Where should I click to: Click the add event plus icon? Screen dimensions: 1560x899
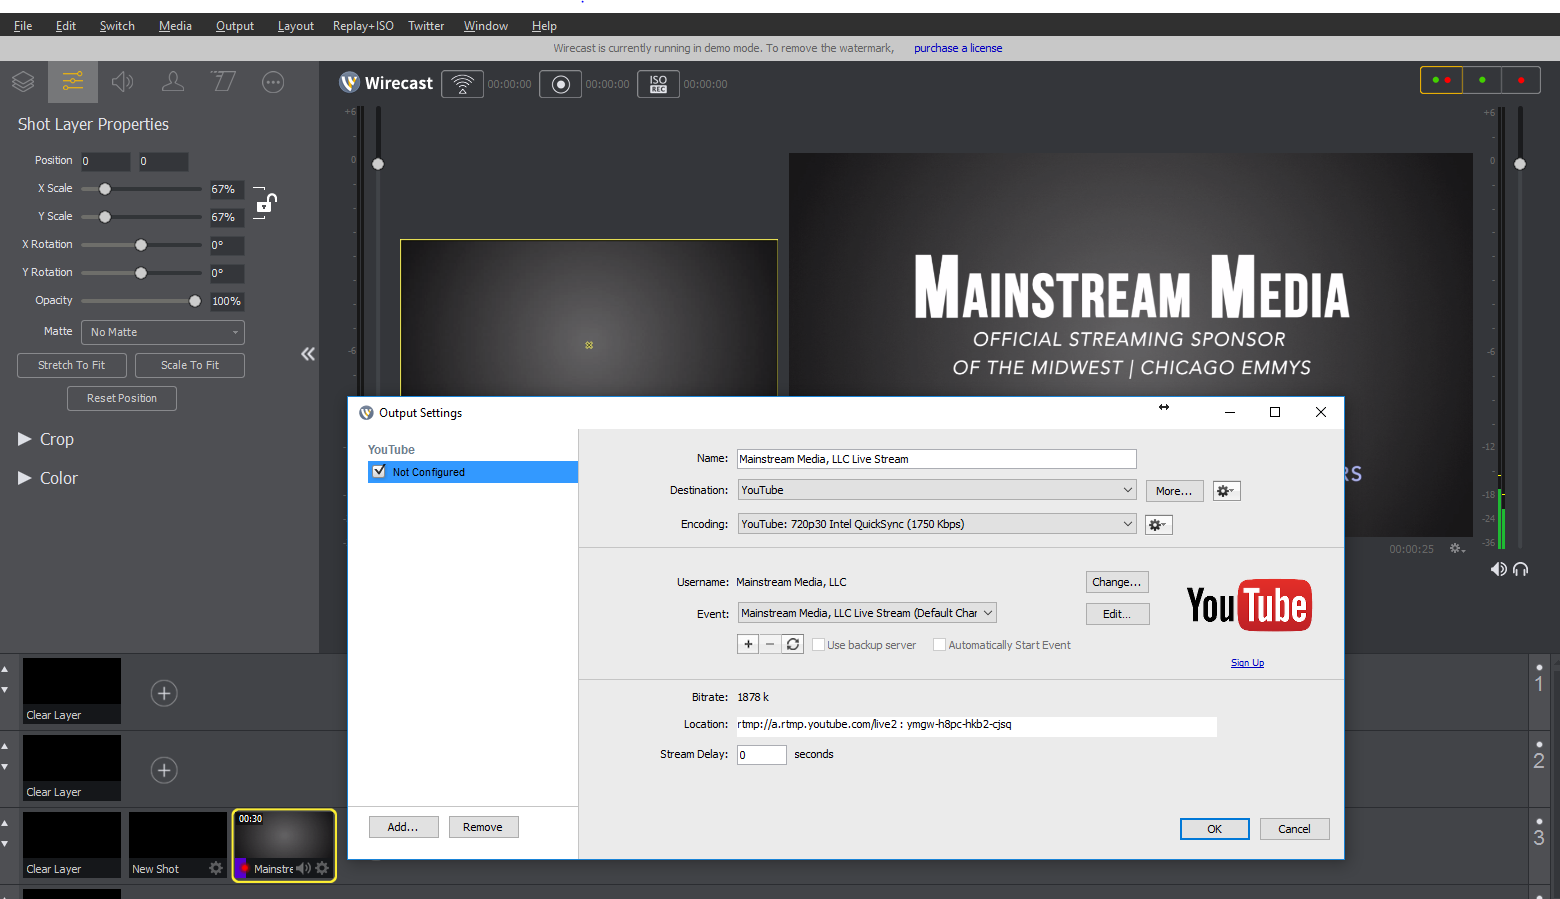coord(748,644)
